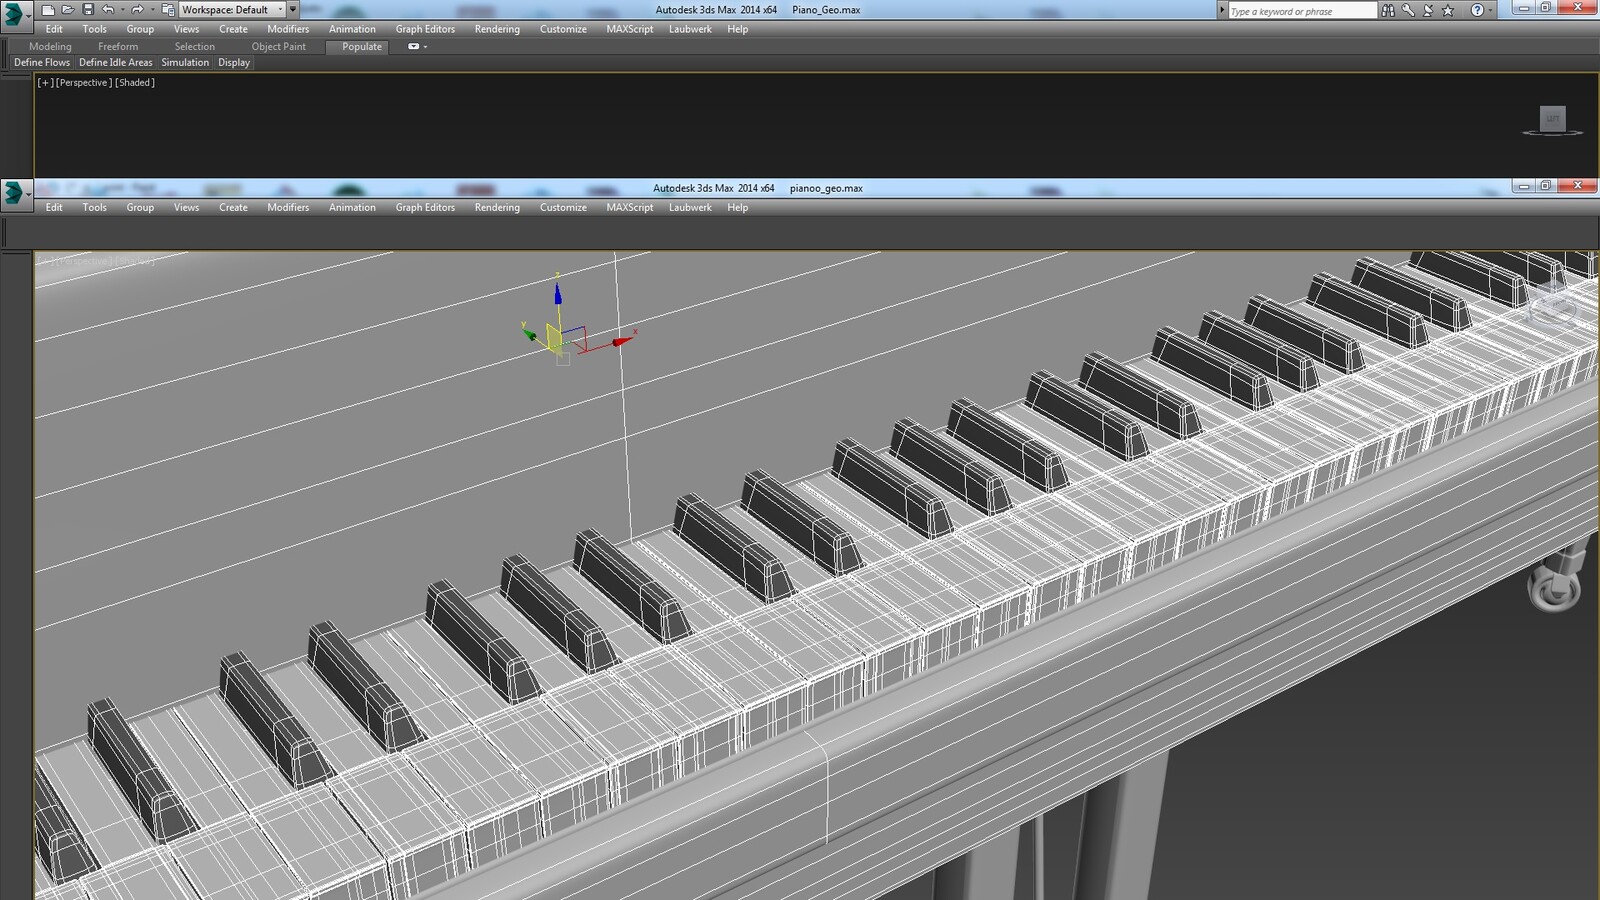Click the Redo arrow icon
The height and width of the screenshot is (900, 1600).
(137, 10)
